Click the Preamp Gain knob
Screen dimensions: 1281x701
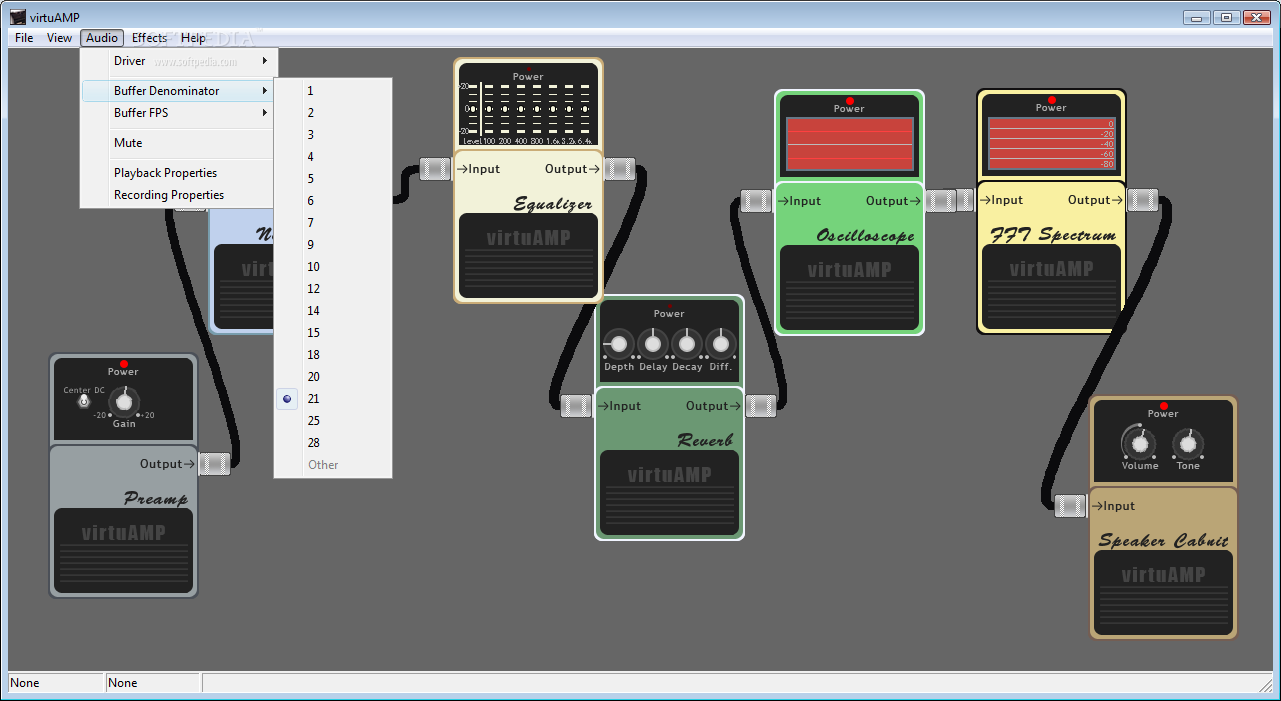coord(123,401)
